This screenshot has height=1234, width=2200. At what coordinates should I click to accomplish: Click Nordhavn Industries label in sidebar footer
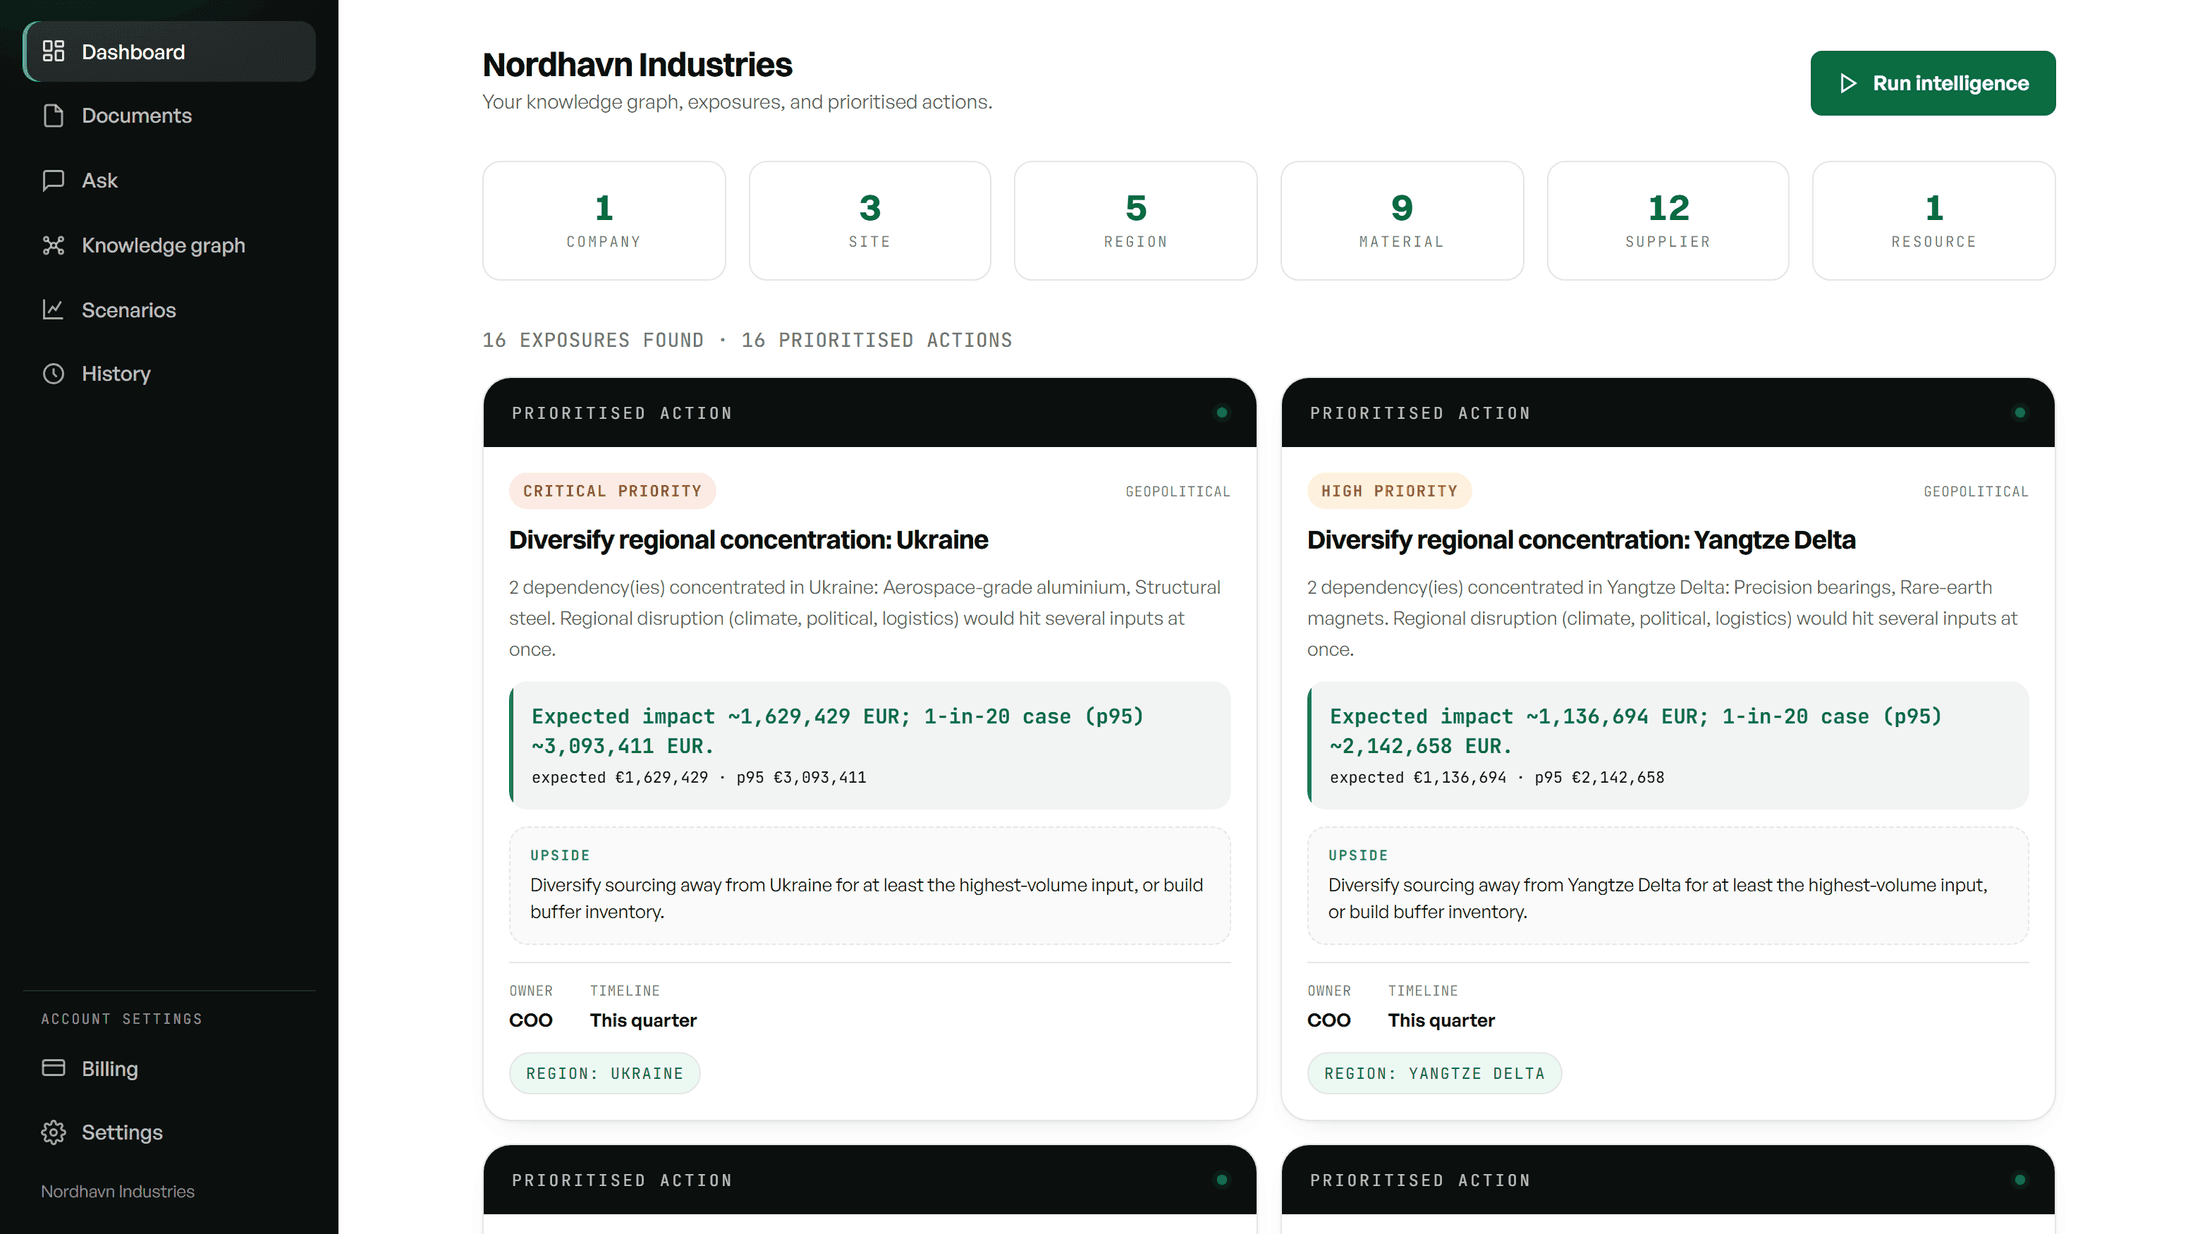pyautogui.click(x=118, y=1191)
